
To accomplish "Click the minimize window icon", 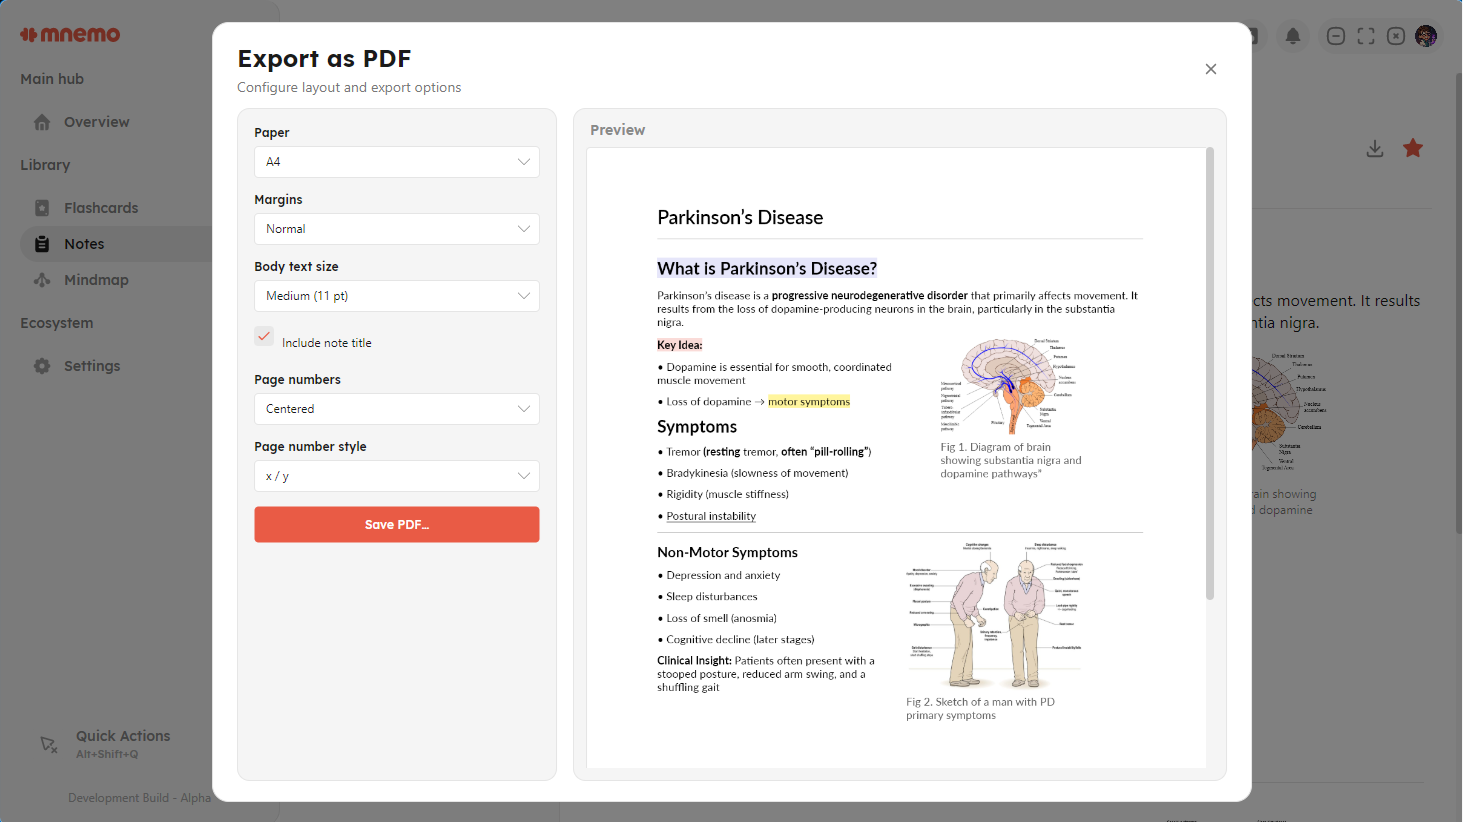I will tap(1336, 36).
